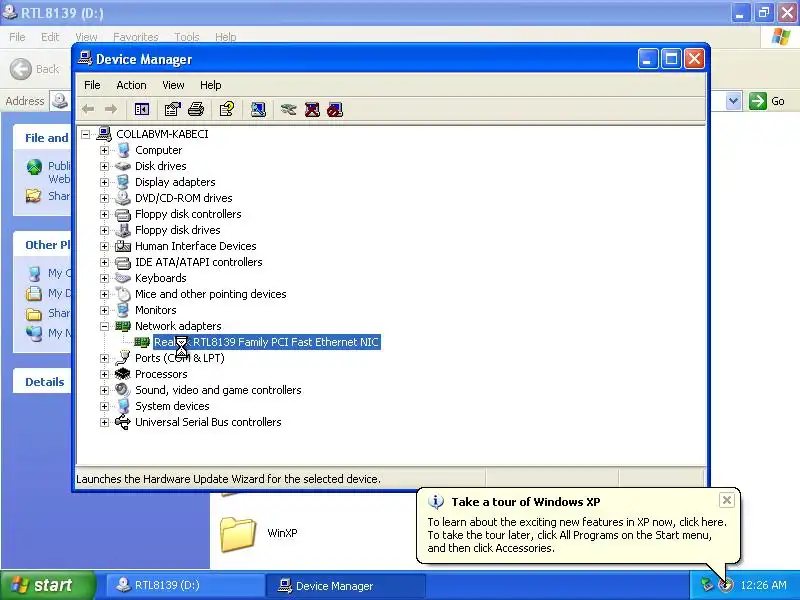
Task: Expand the Floppy disk controllers category
Action: [x=104, y=214]
